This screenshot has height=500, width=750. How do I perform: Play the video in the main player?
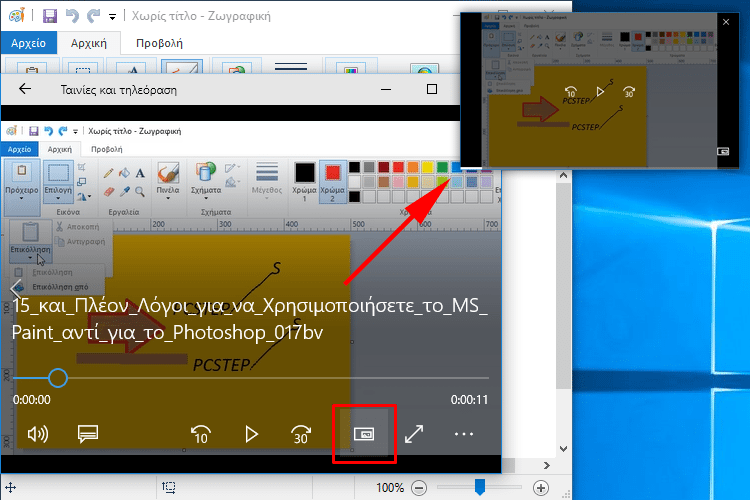click(x=251, y=434)
